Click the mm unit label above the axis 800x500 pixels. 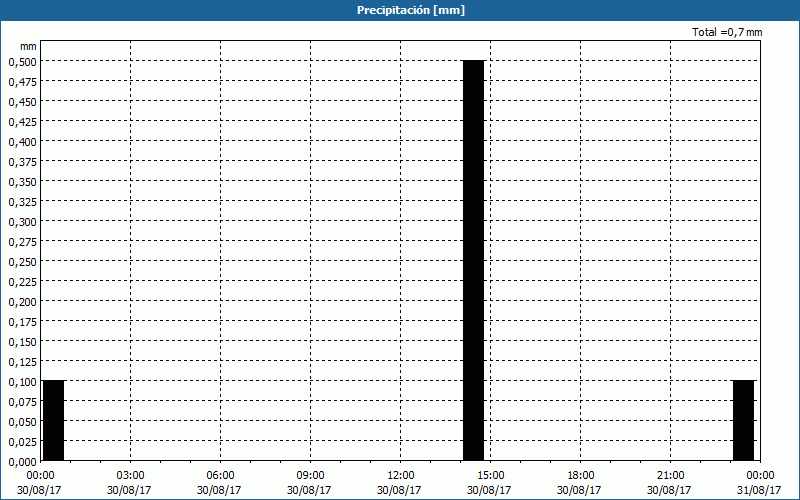tap(28, 46)
